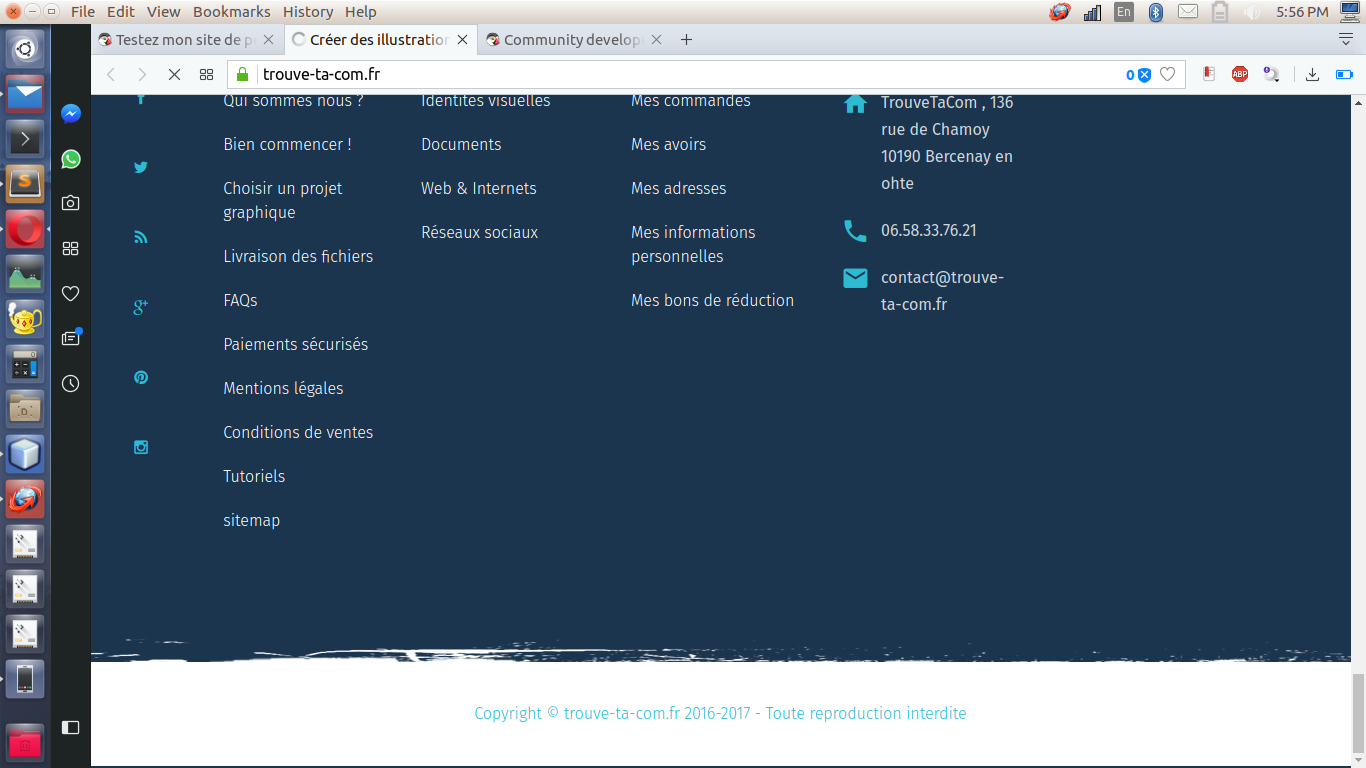The width and height of the screenshot is (1366, 768).
Task: Switch to the Community development tab
Action: point(573,40)
